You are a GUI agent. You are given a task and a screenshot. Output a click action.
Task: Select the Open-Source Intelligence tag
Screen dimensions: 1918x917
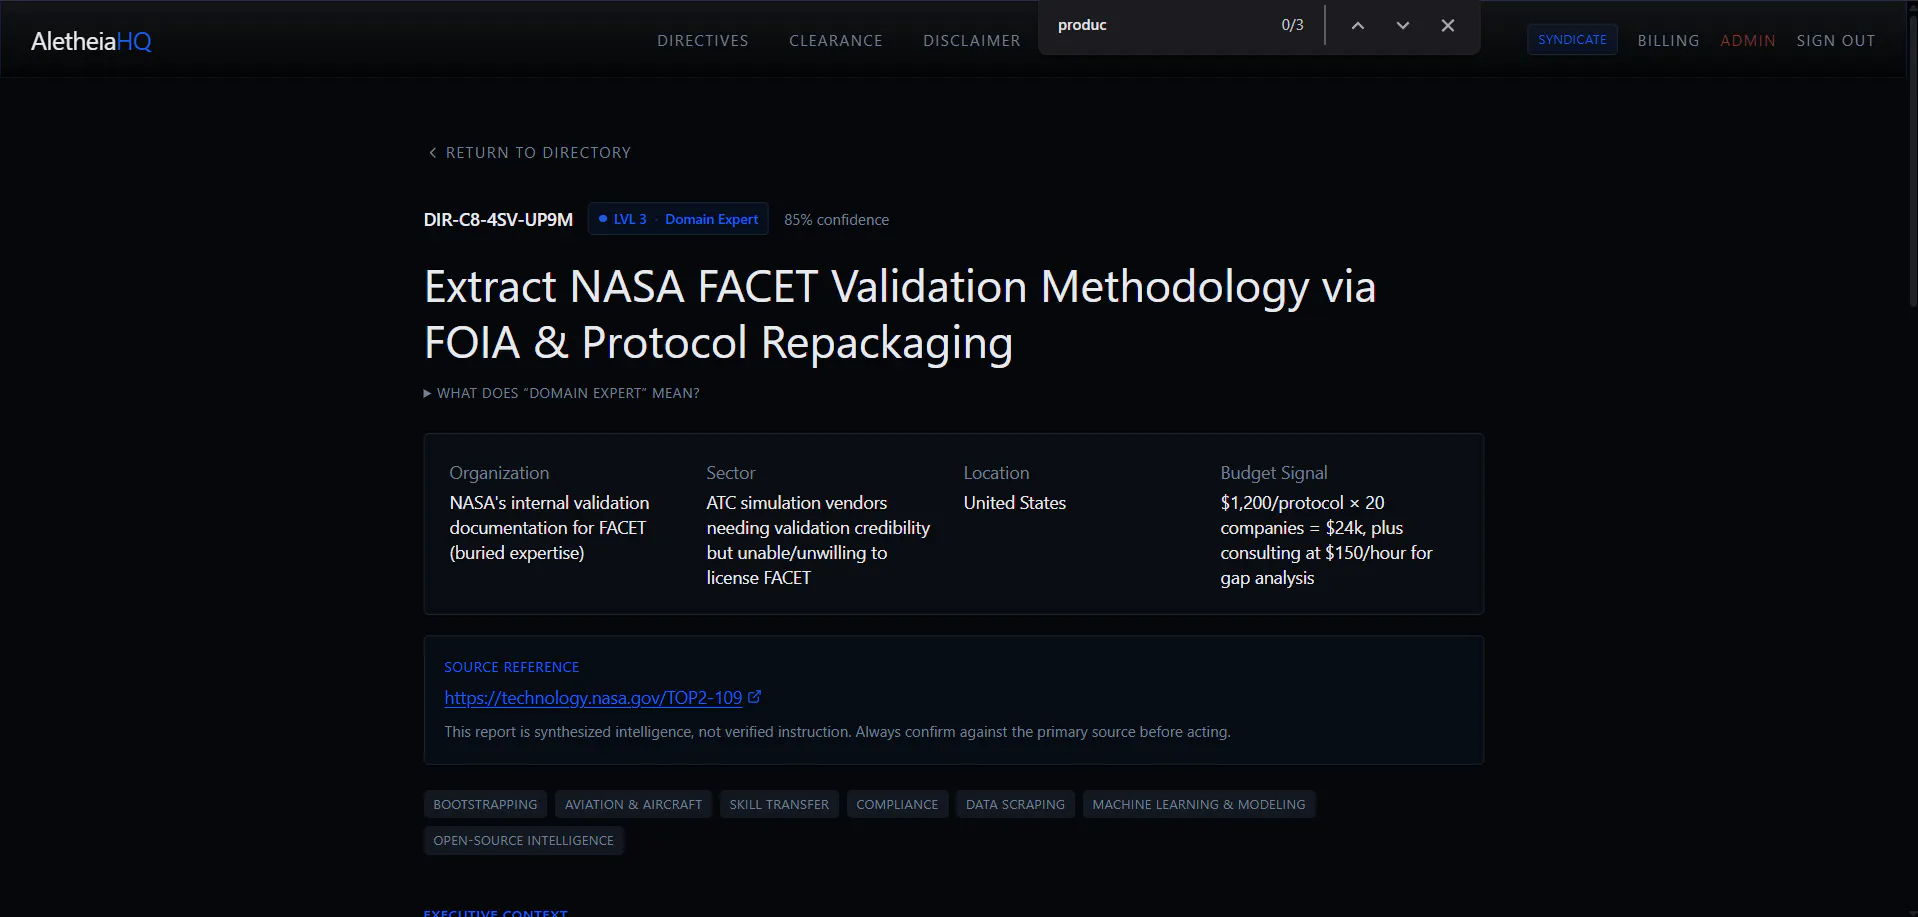pyautogui.click(x=523, y=840)
